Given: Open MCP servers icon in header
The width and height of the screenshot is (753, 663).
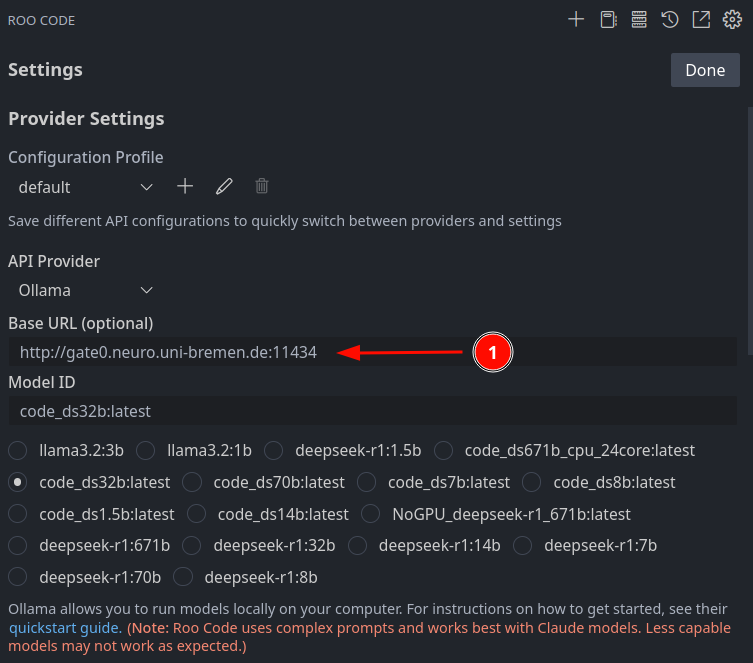Looking at the screenshot, I should pyautogui.click(x=639, y=20).
